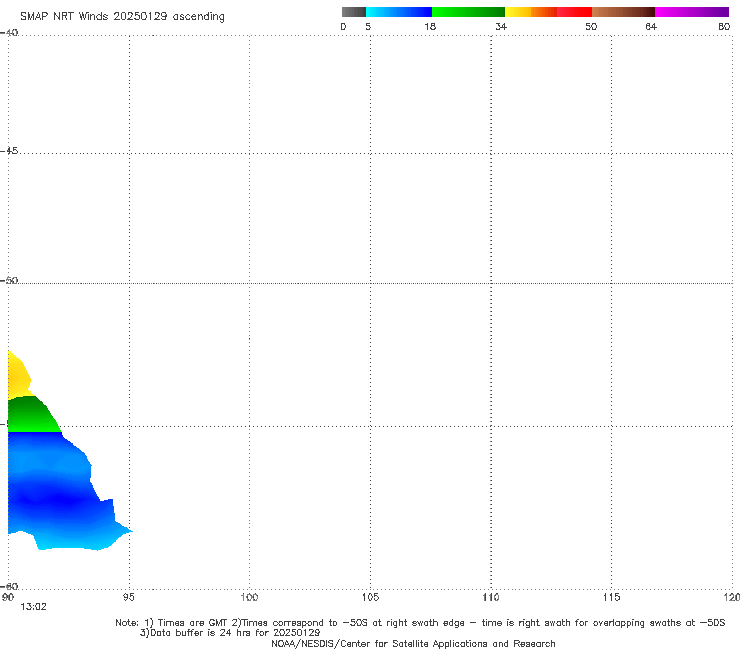This screenshot has width=740, height=650.
Task: Click the latitude axis label '-45'
Action: coord(9,151)
